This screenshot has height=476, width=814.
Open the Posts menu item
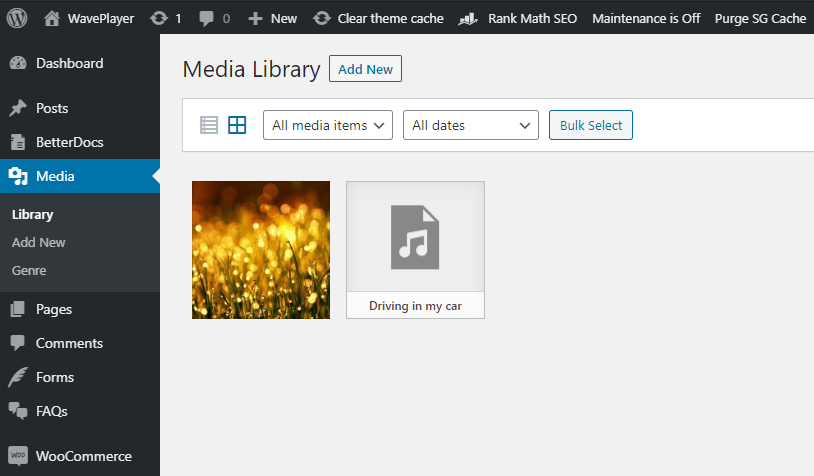point(52,108)
